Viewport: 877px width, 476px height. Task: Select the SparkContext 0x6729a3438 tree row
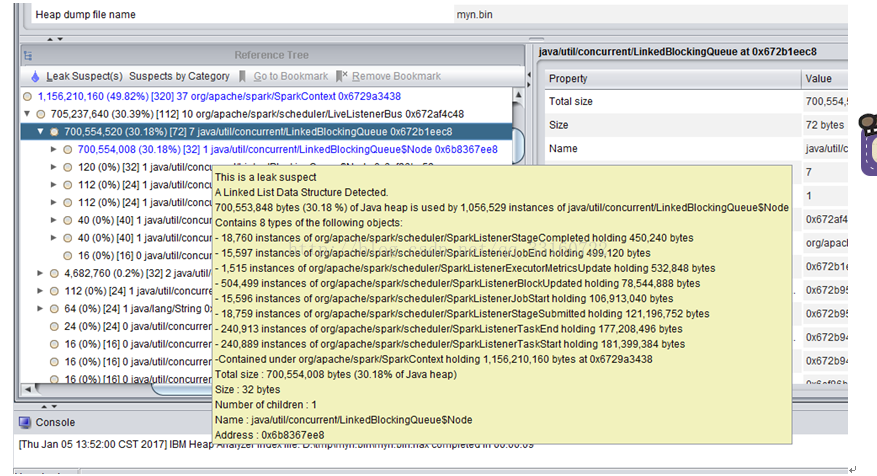click(x=219, y=96)
